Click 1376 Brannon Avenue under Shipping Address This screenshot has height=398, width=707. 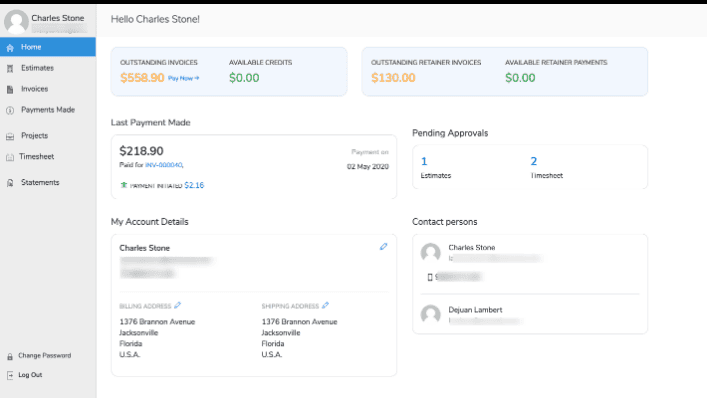pyautogui.click(x=299, y=322)
